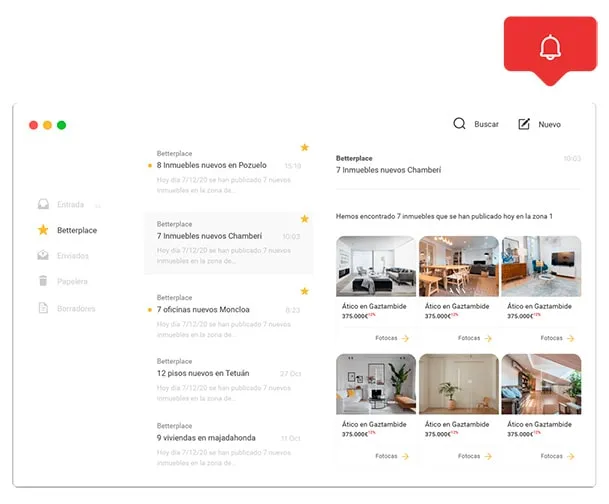Open the Papelera folder

pos(72,281)
